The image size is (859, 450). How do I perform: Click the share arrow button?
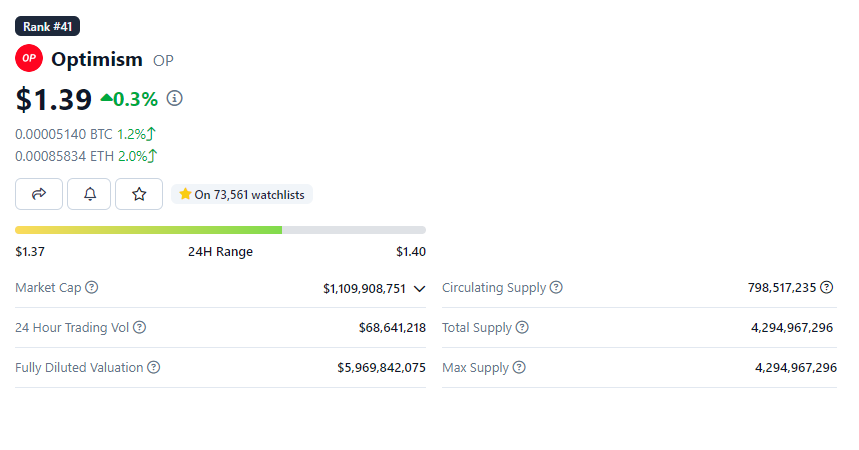tap(39, 194)
